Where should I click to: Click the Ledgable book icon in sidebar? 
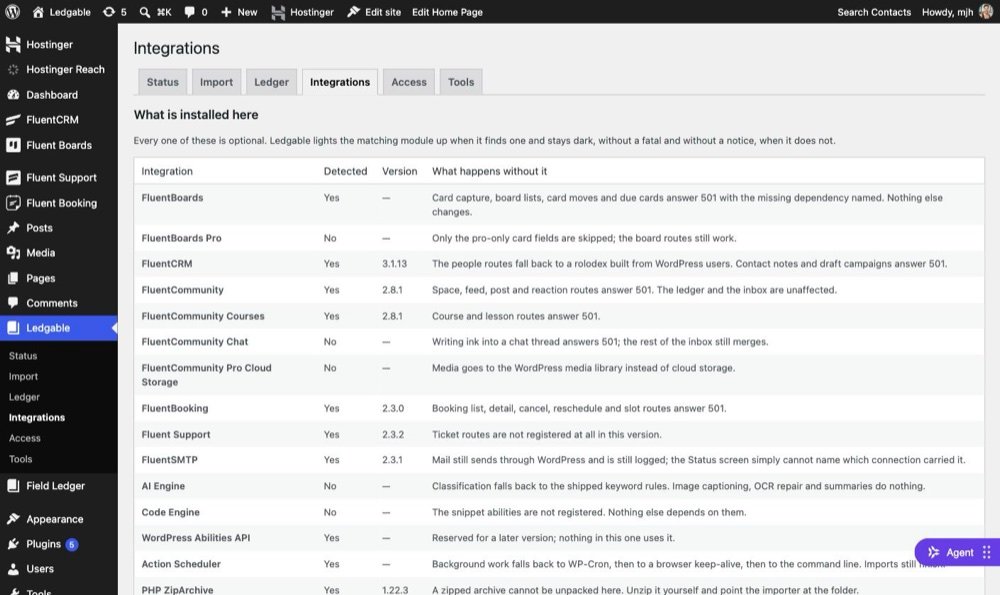13,328
